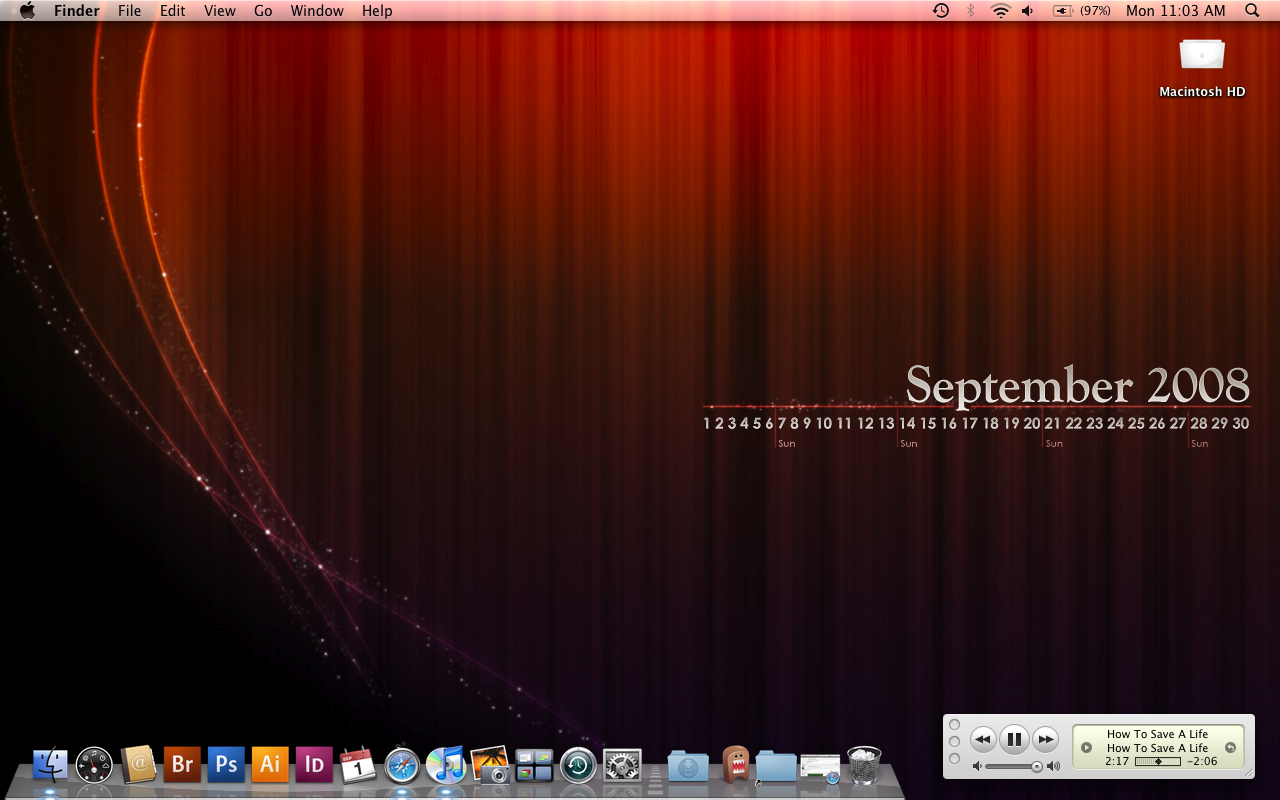Open the Finder menu

76,10
